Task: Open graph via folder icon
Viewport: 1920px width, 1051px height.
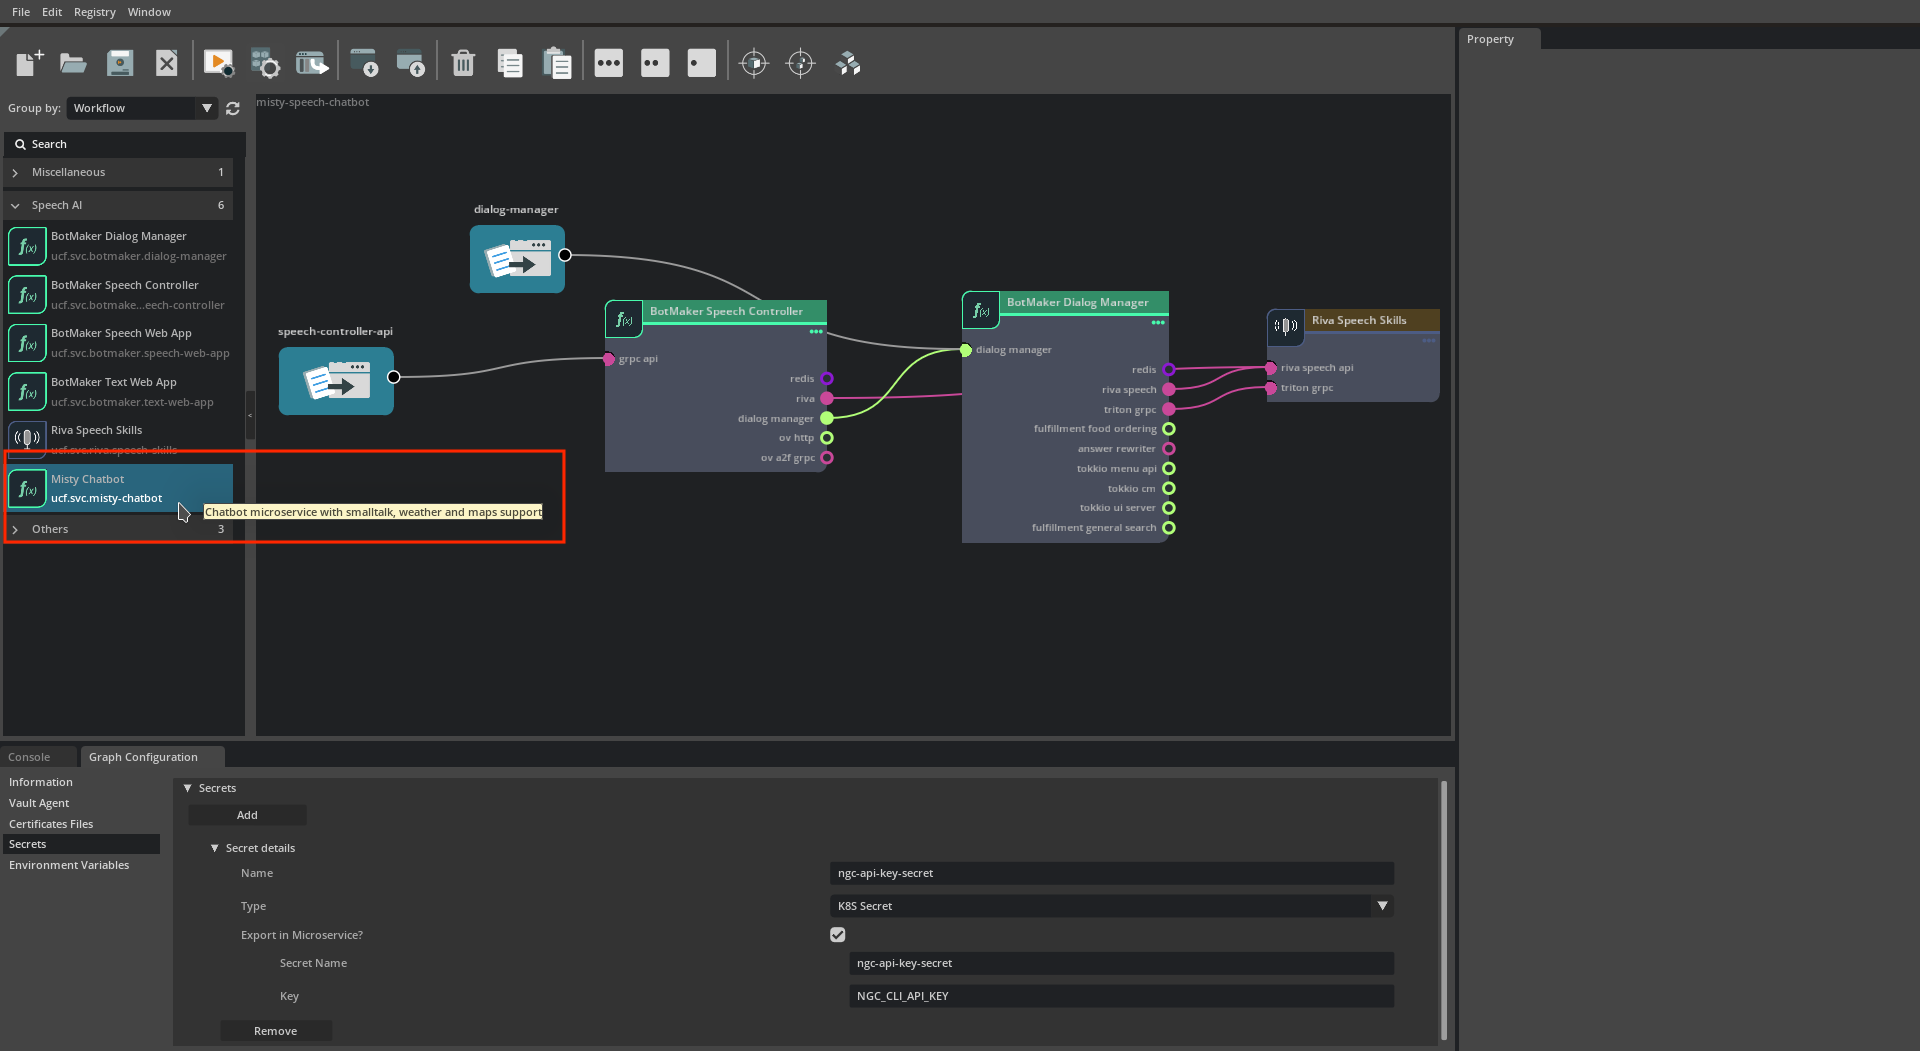Action: (73, 63)
